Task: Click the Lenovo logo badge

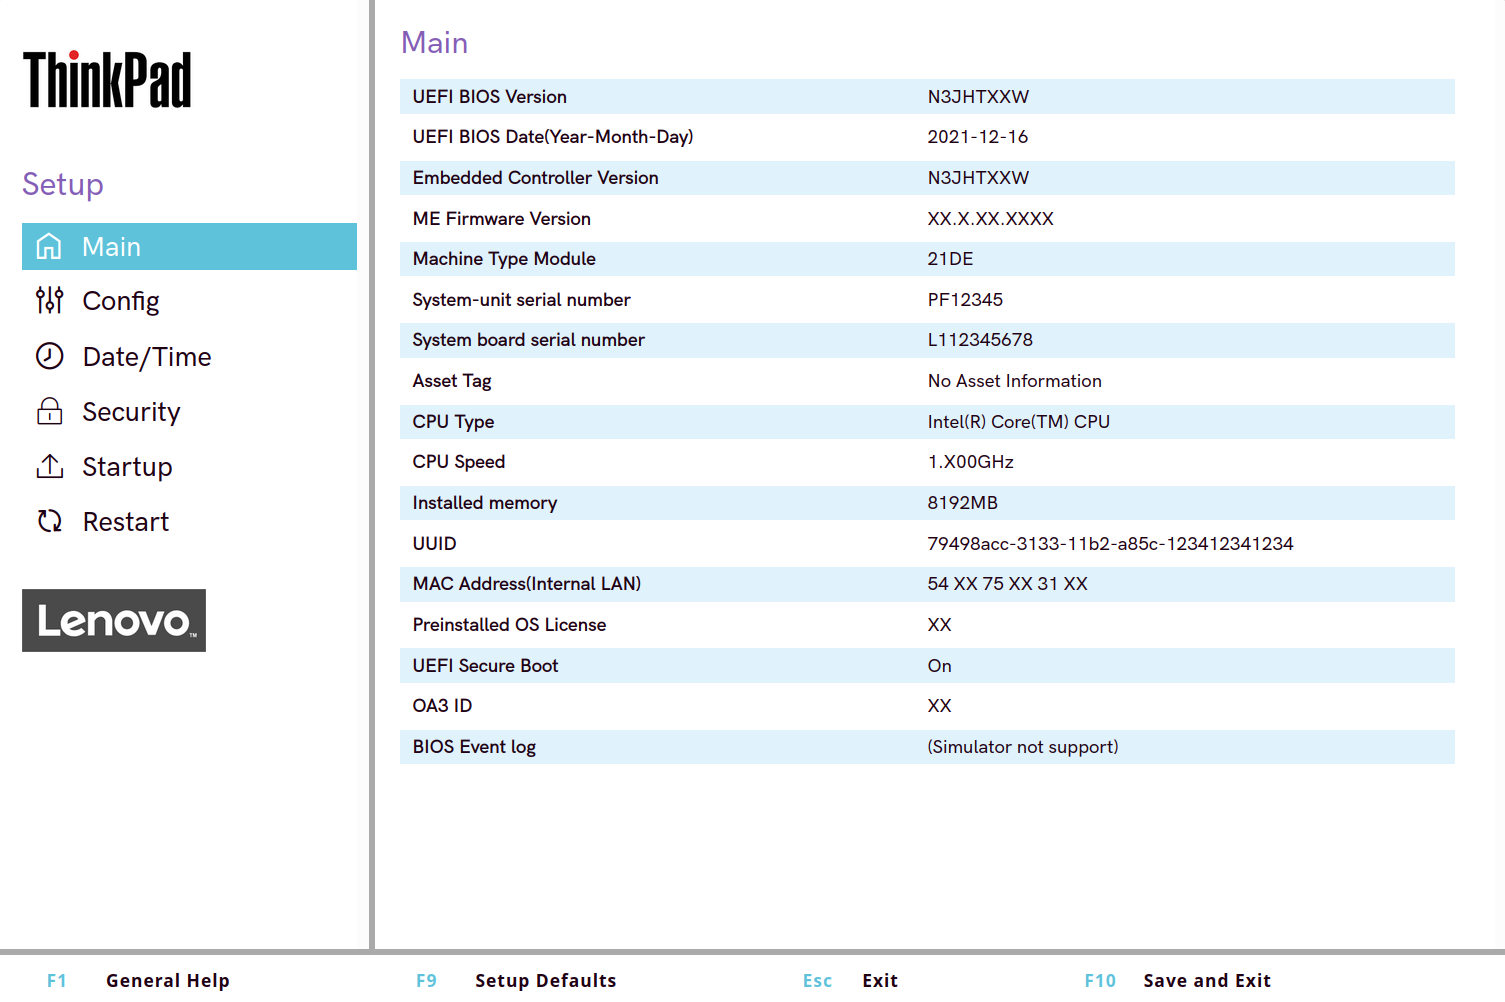Action: [114, 620]
